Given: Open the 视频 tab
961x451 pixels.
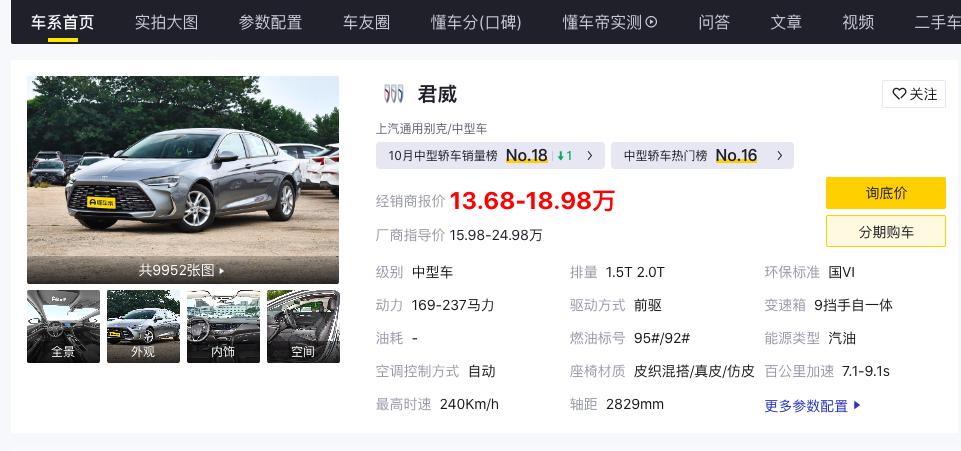Looking at the screenshot, I should (x=858, y=23).
